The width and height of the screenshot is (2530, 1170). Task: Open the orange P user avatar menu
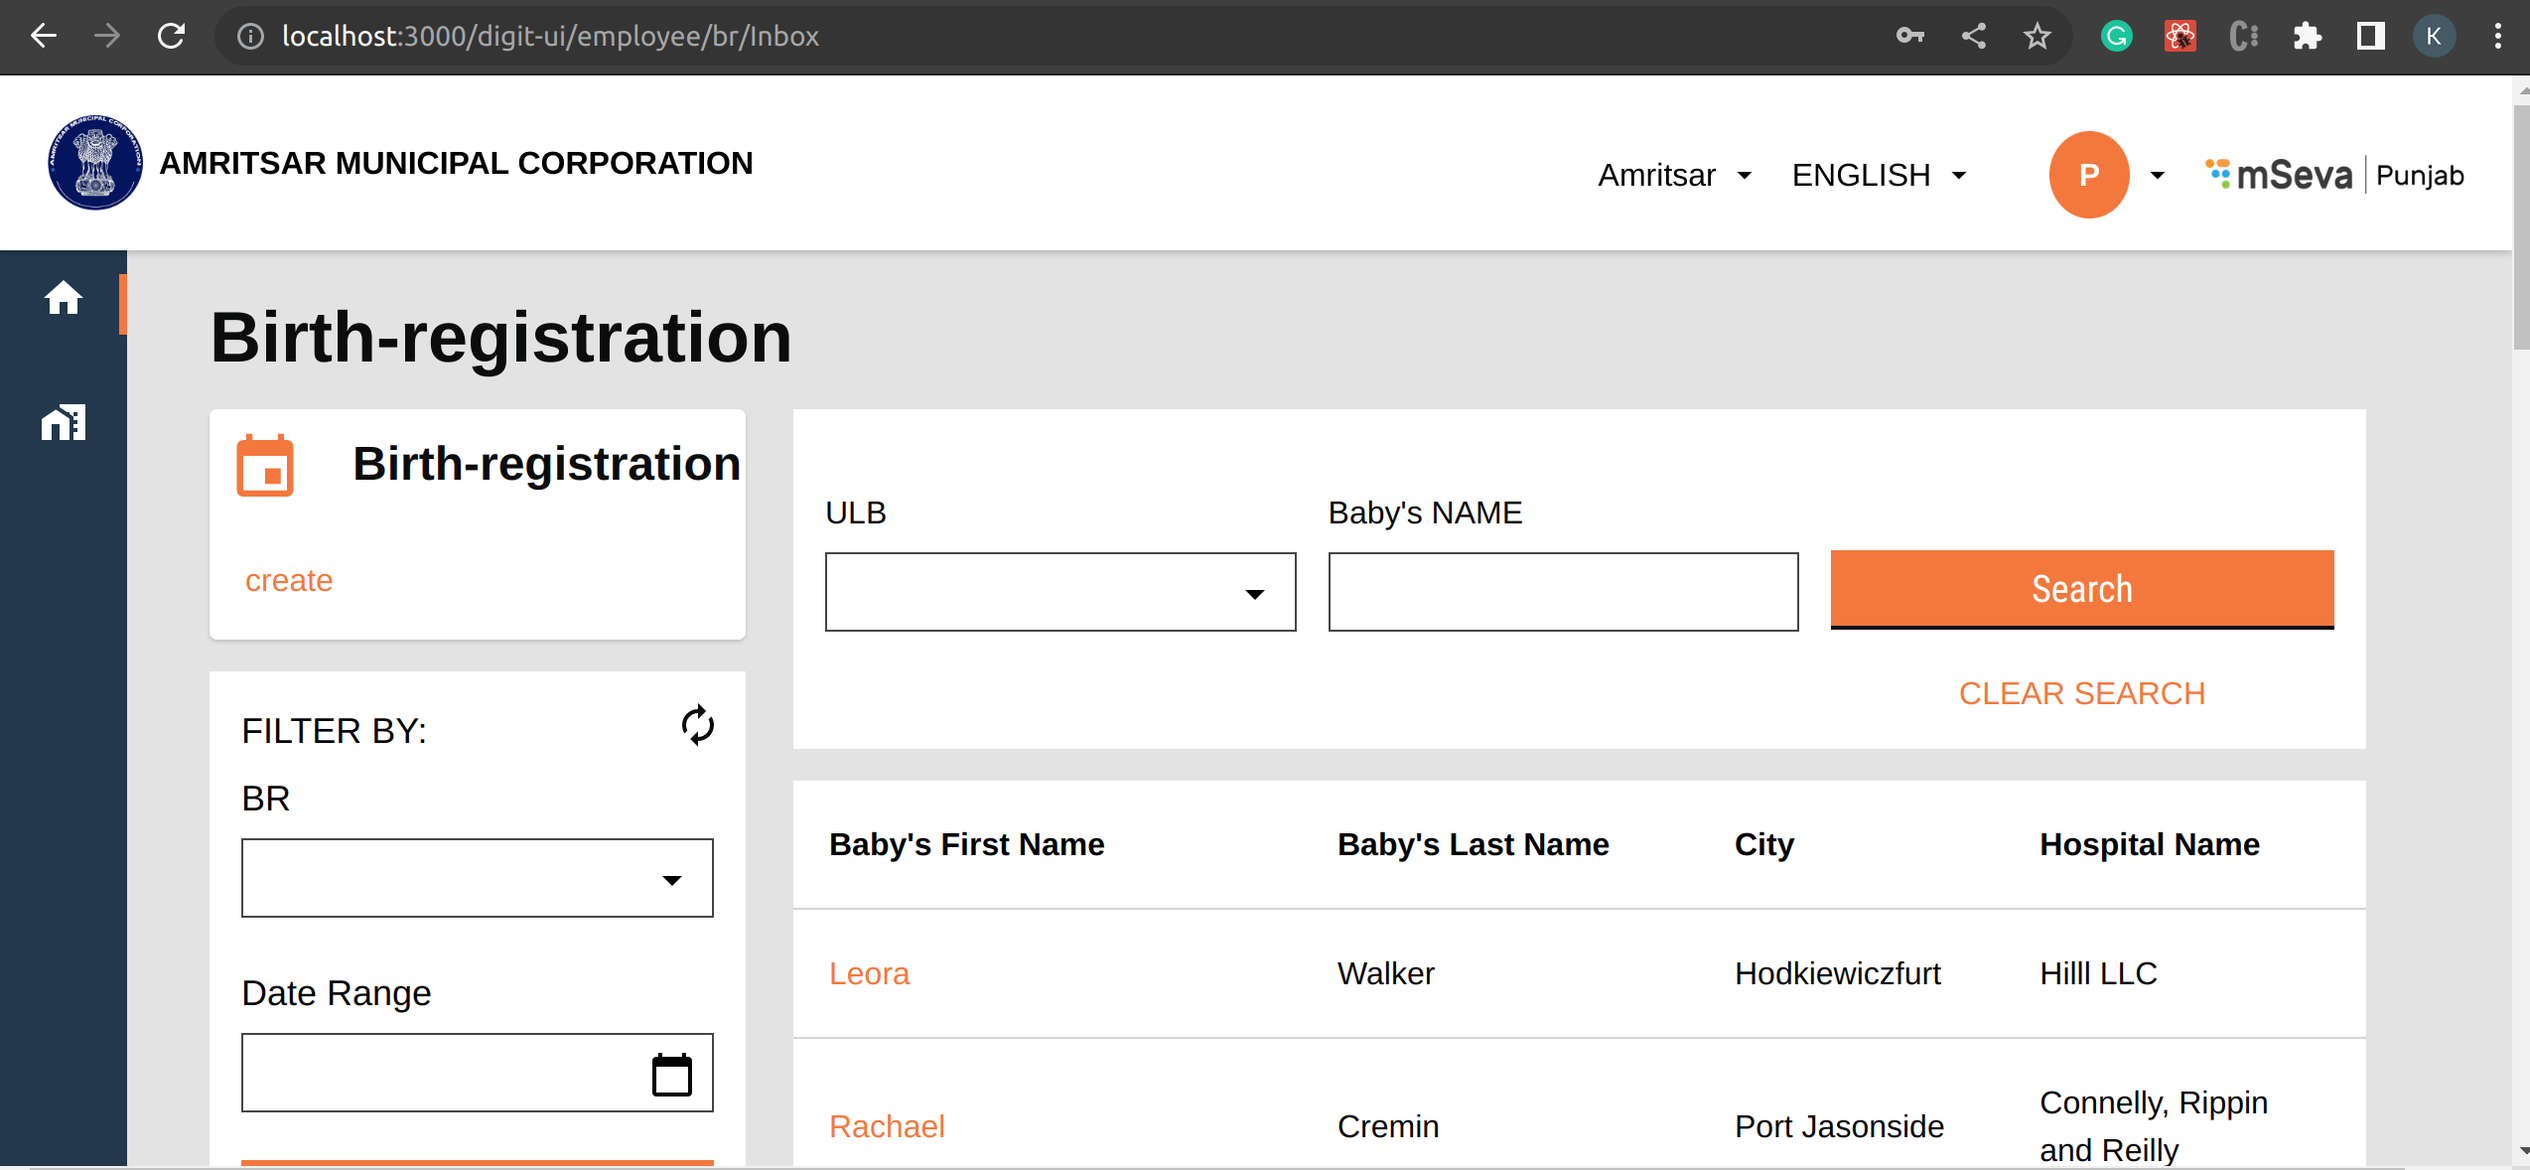point(2088,175)
